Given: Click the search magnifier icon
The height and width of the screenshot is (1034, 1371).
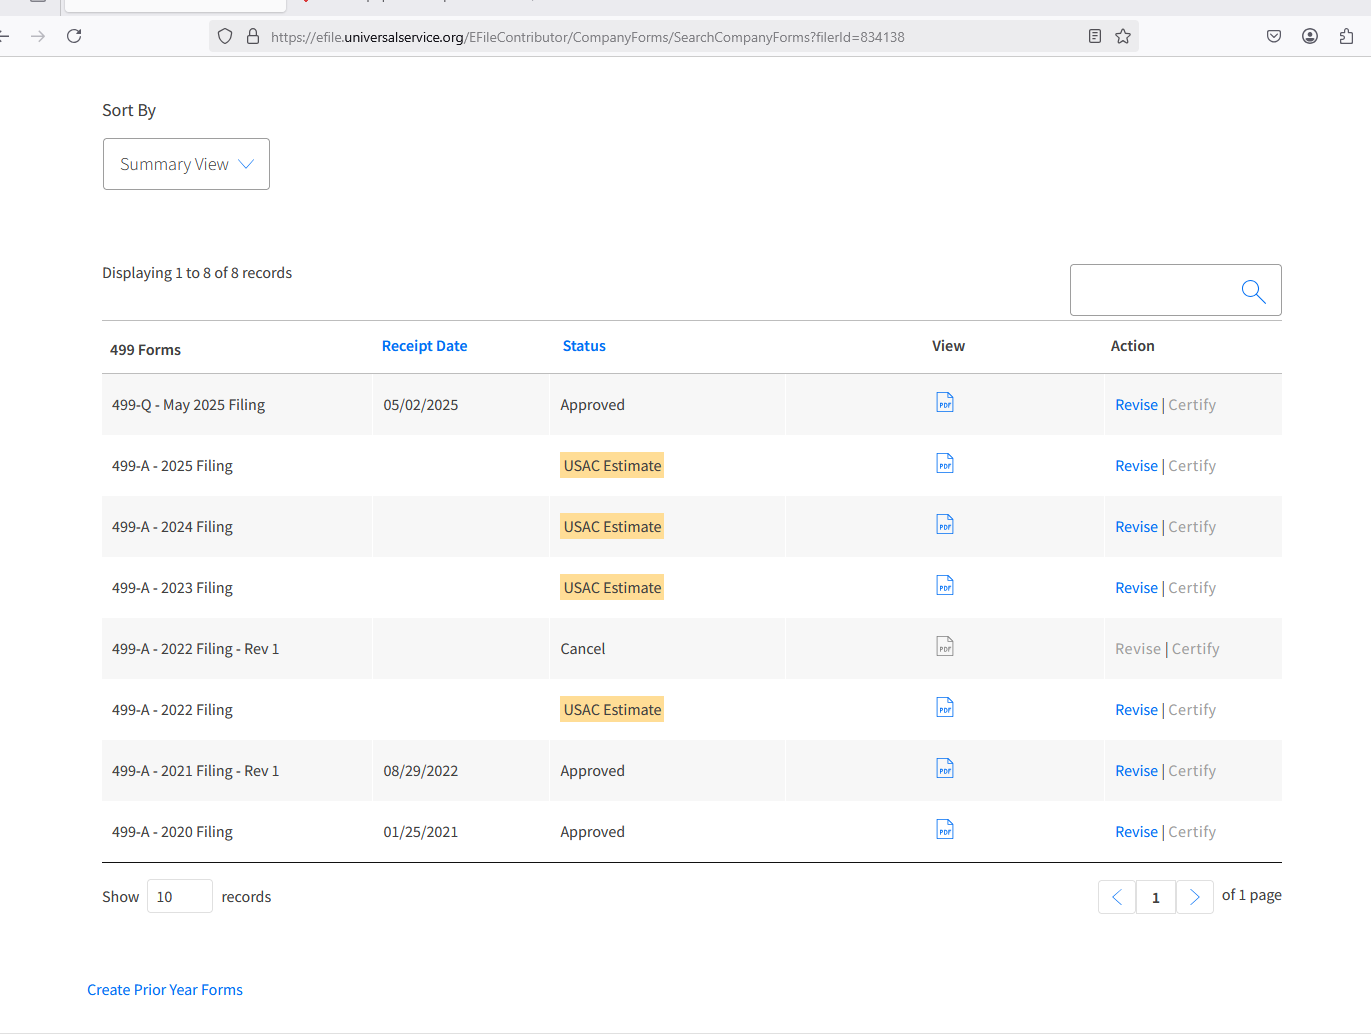Looking at the screenshot, I should coord(1253,291).
